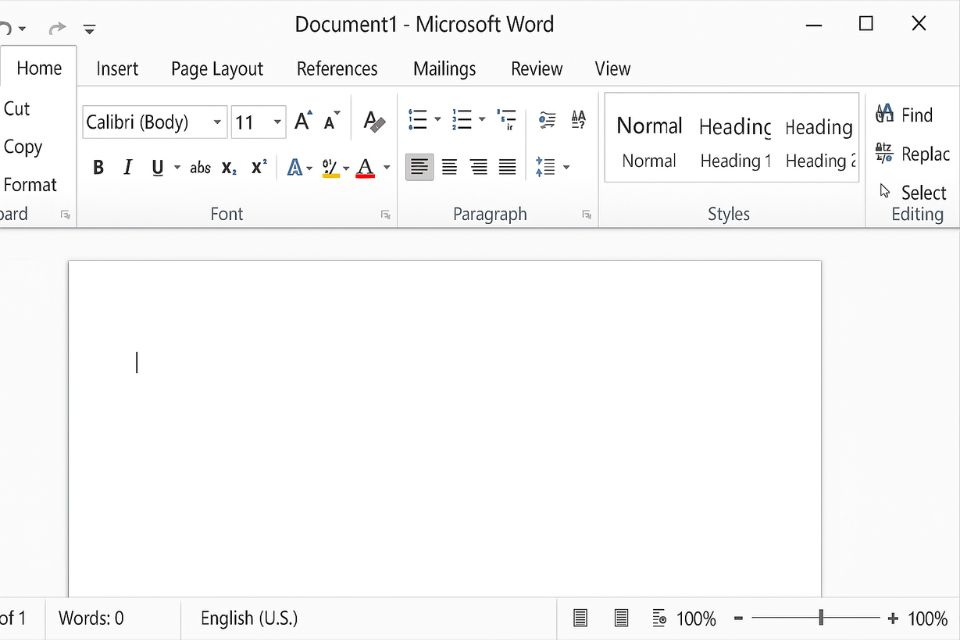Viewport: 960px width, 640px height.
Task: Toggle Italic formatting
Action: tap(127, 168)
